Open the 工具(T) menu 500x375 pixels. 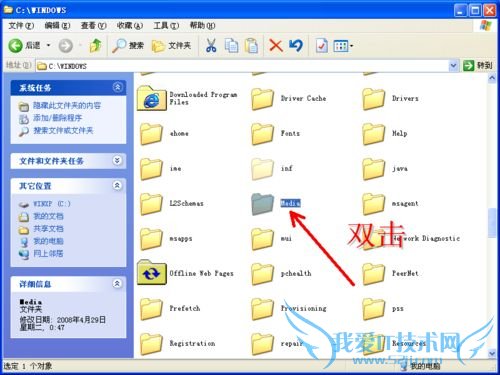(166, 25)
